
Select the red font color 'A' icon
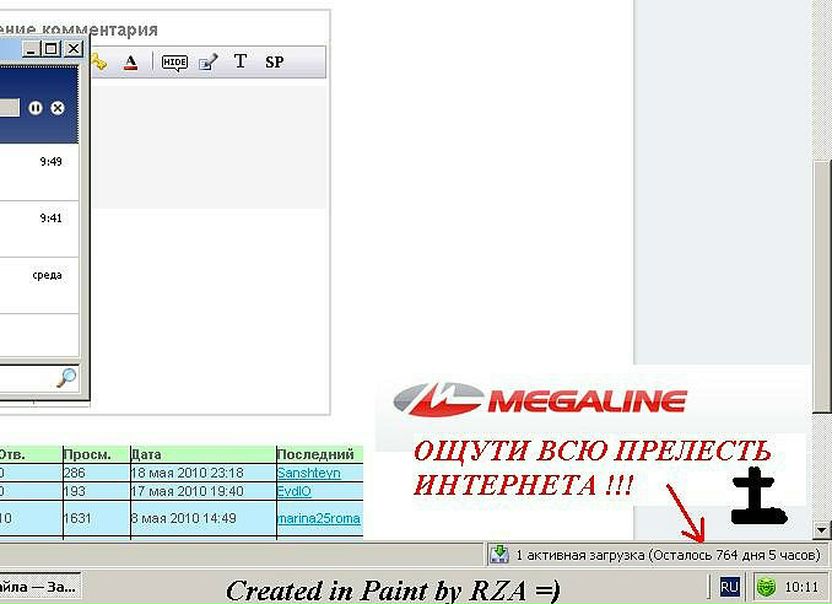(130, 62)
